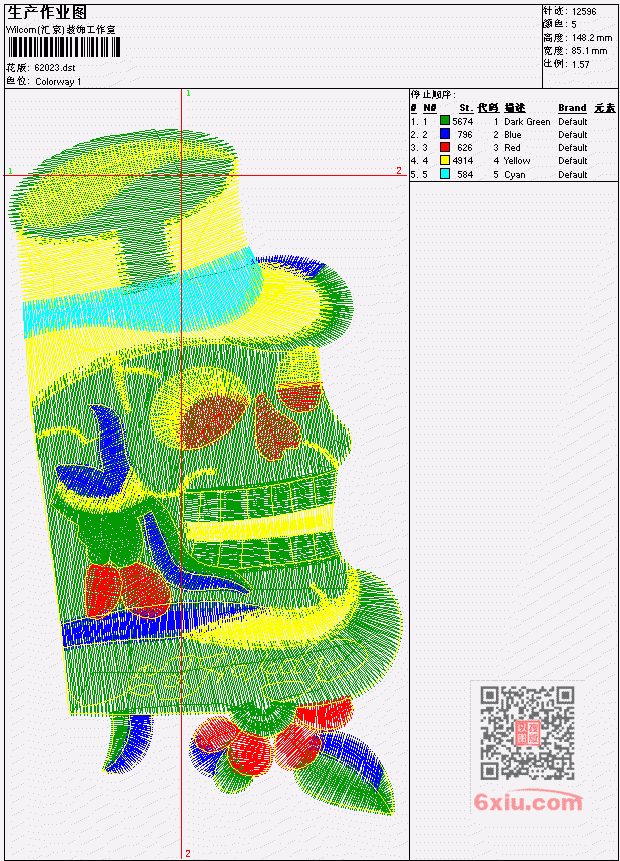Click the 'St.' column header
Screen dimensions: 620x861
466,108
